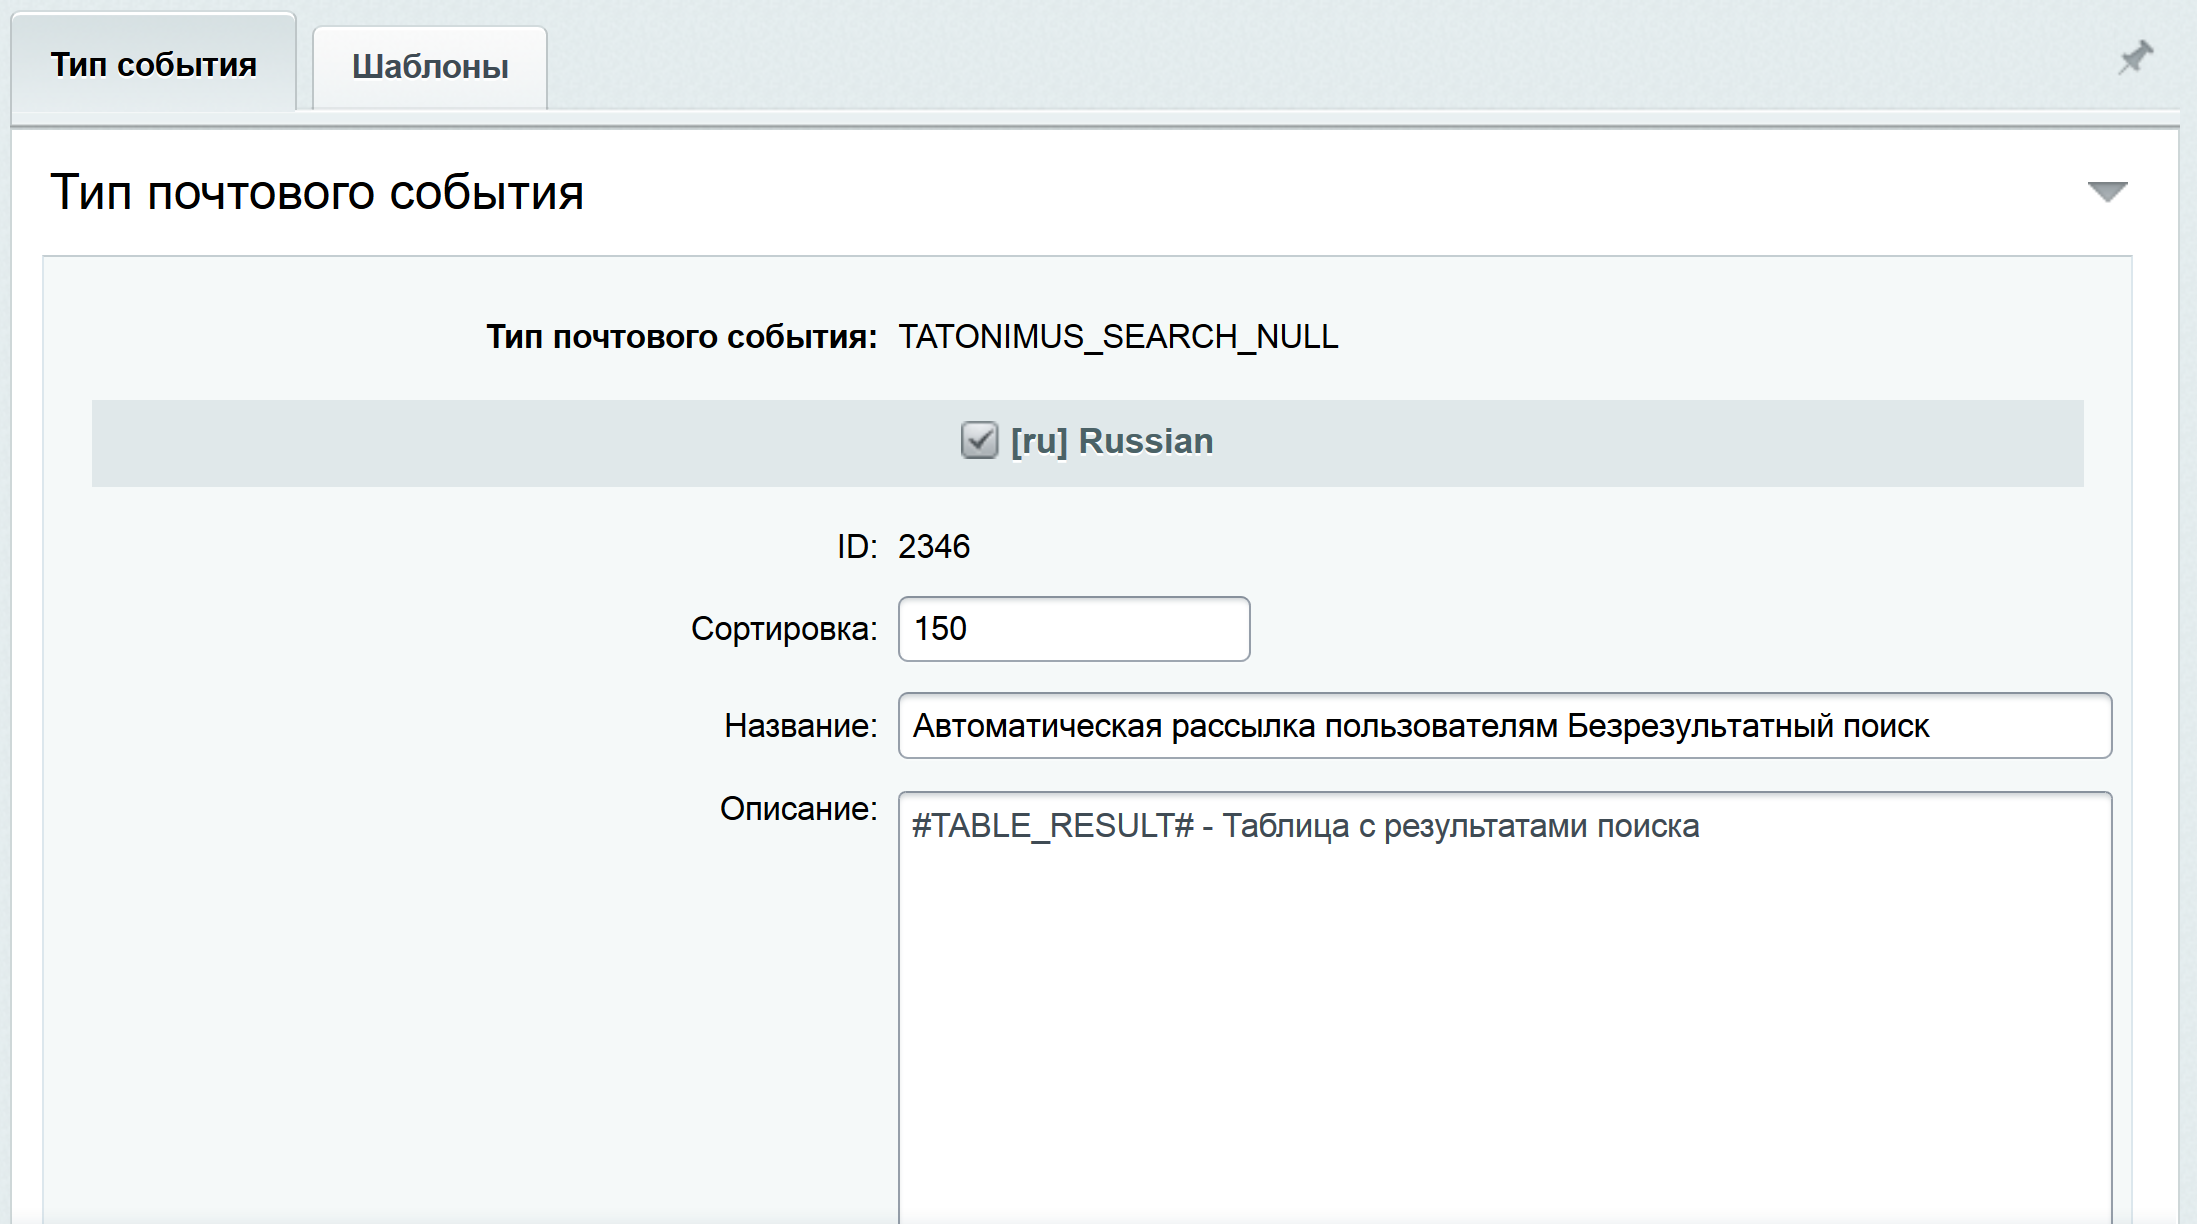The image size is (2197, 1224).
Task: Click the pin icon in tab bar
Action: pyautogui.click(x=2135, y=58)
